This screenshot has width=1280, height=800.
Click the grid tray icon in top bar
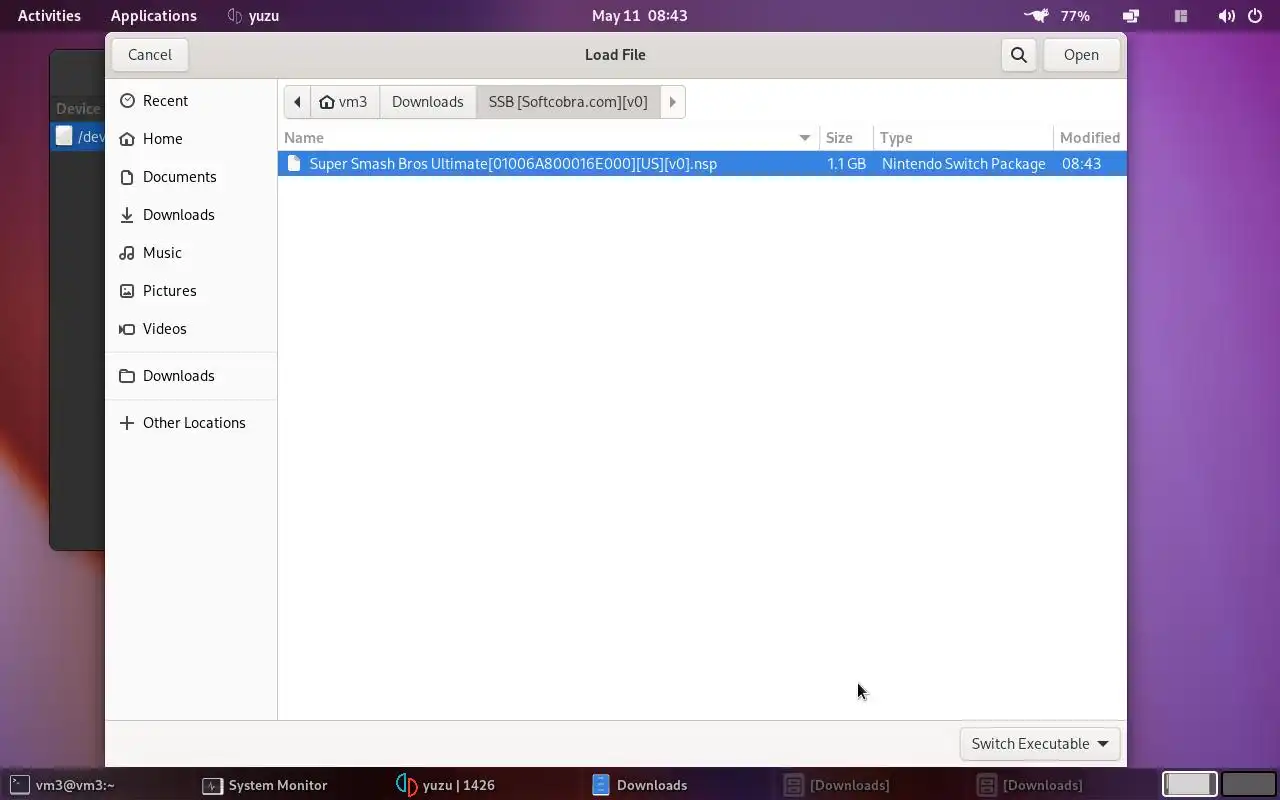pyautogui.click(x=1181, y=16)
